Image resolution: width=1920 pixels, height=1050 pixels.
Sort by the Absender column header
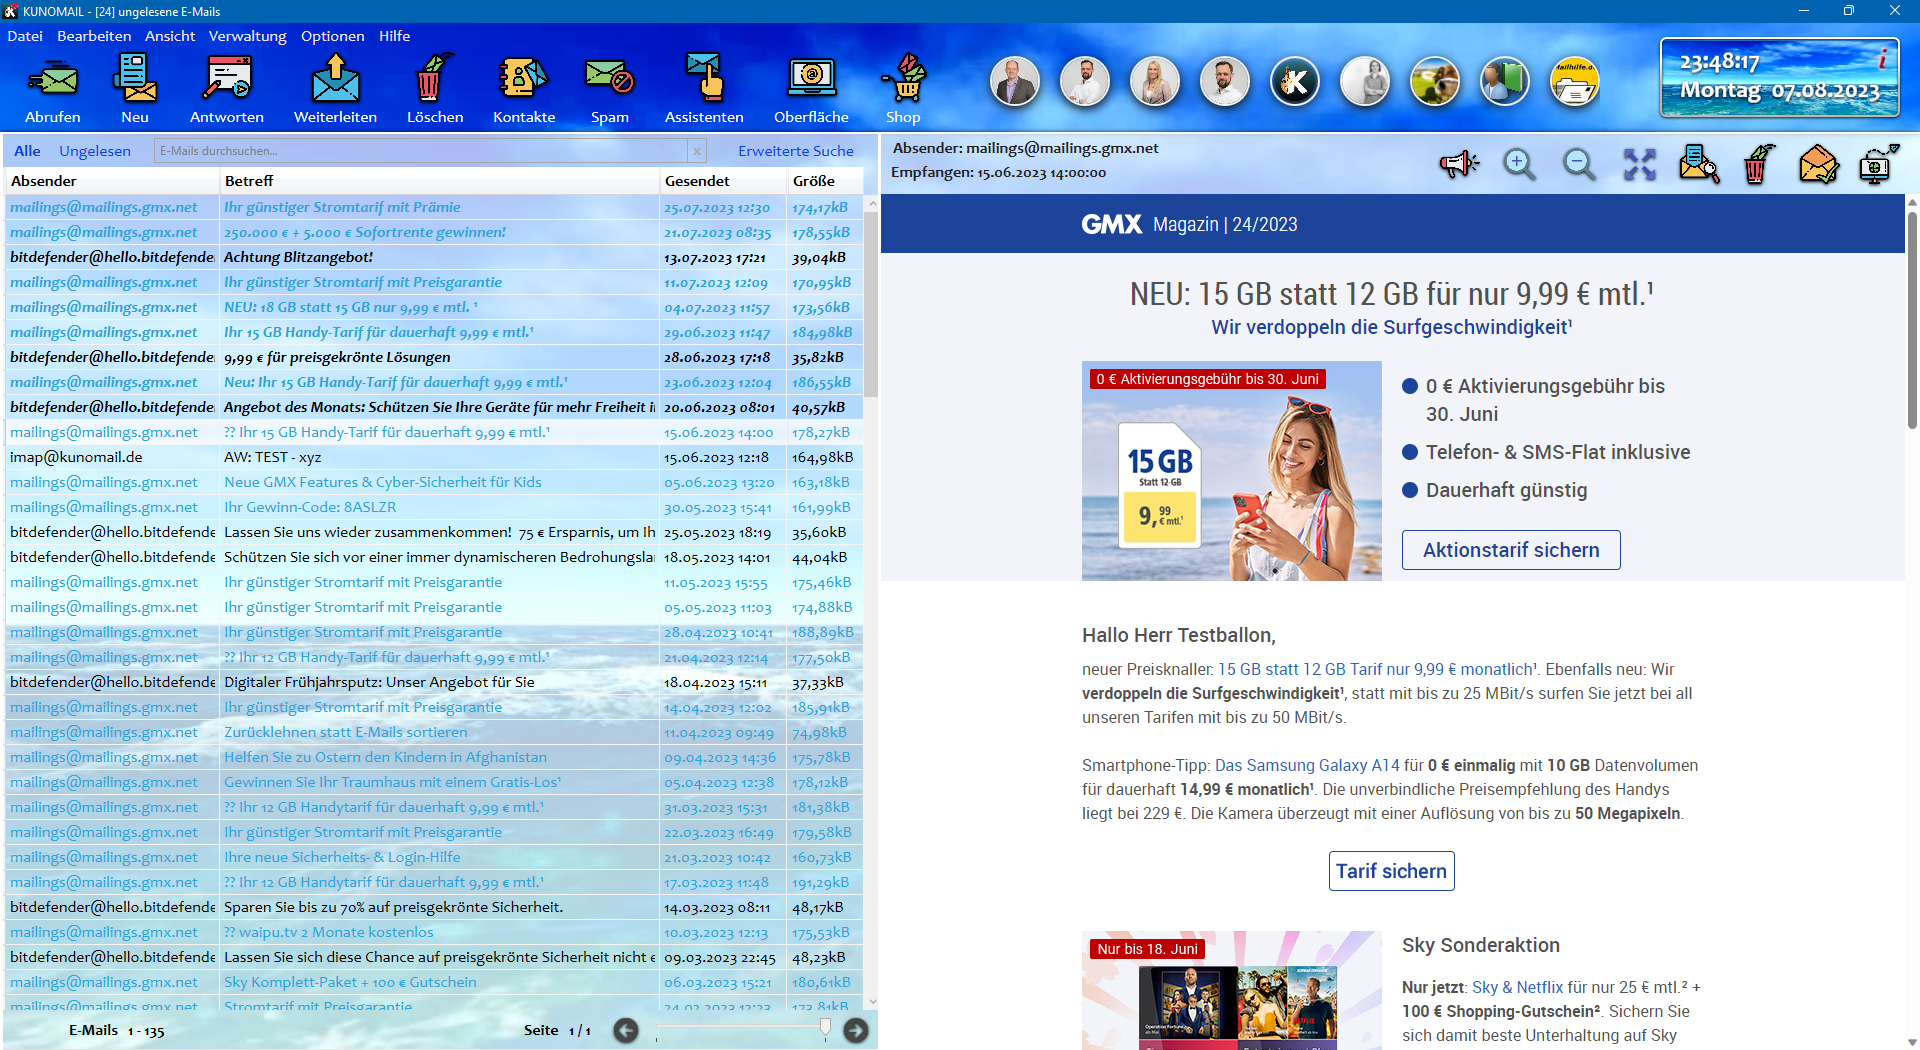pos(111,181)
